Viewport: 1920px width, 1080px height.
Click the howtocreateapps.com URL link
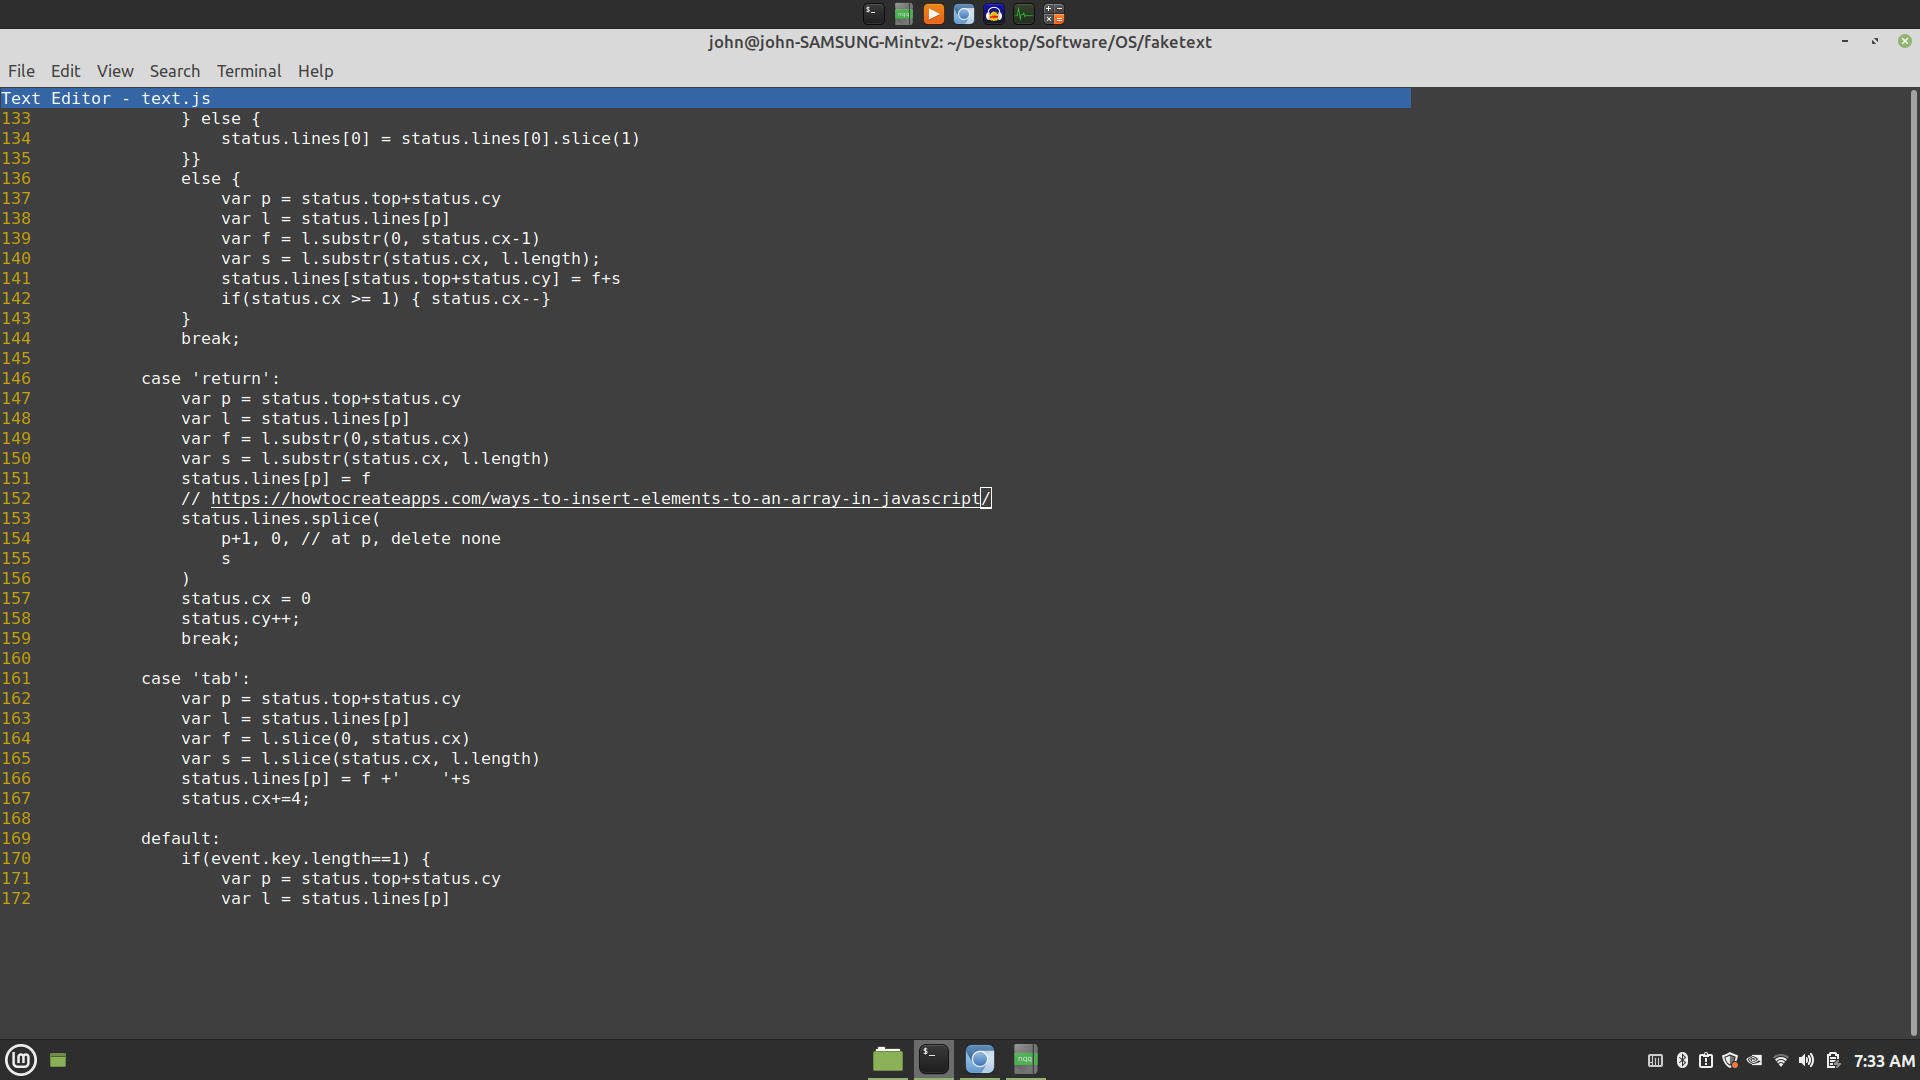[x=600, y=498]
